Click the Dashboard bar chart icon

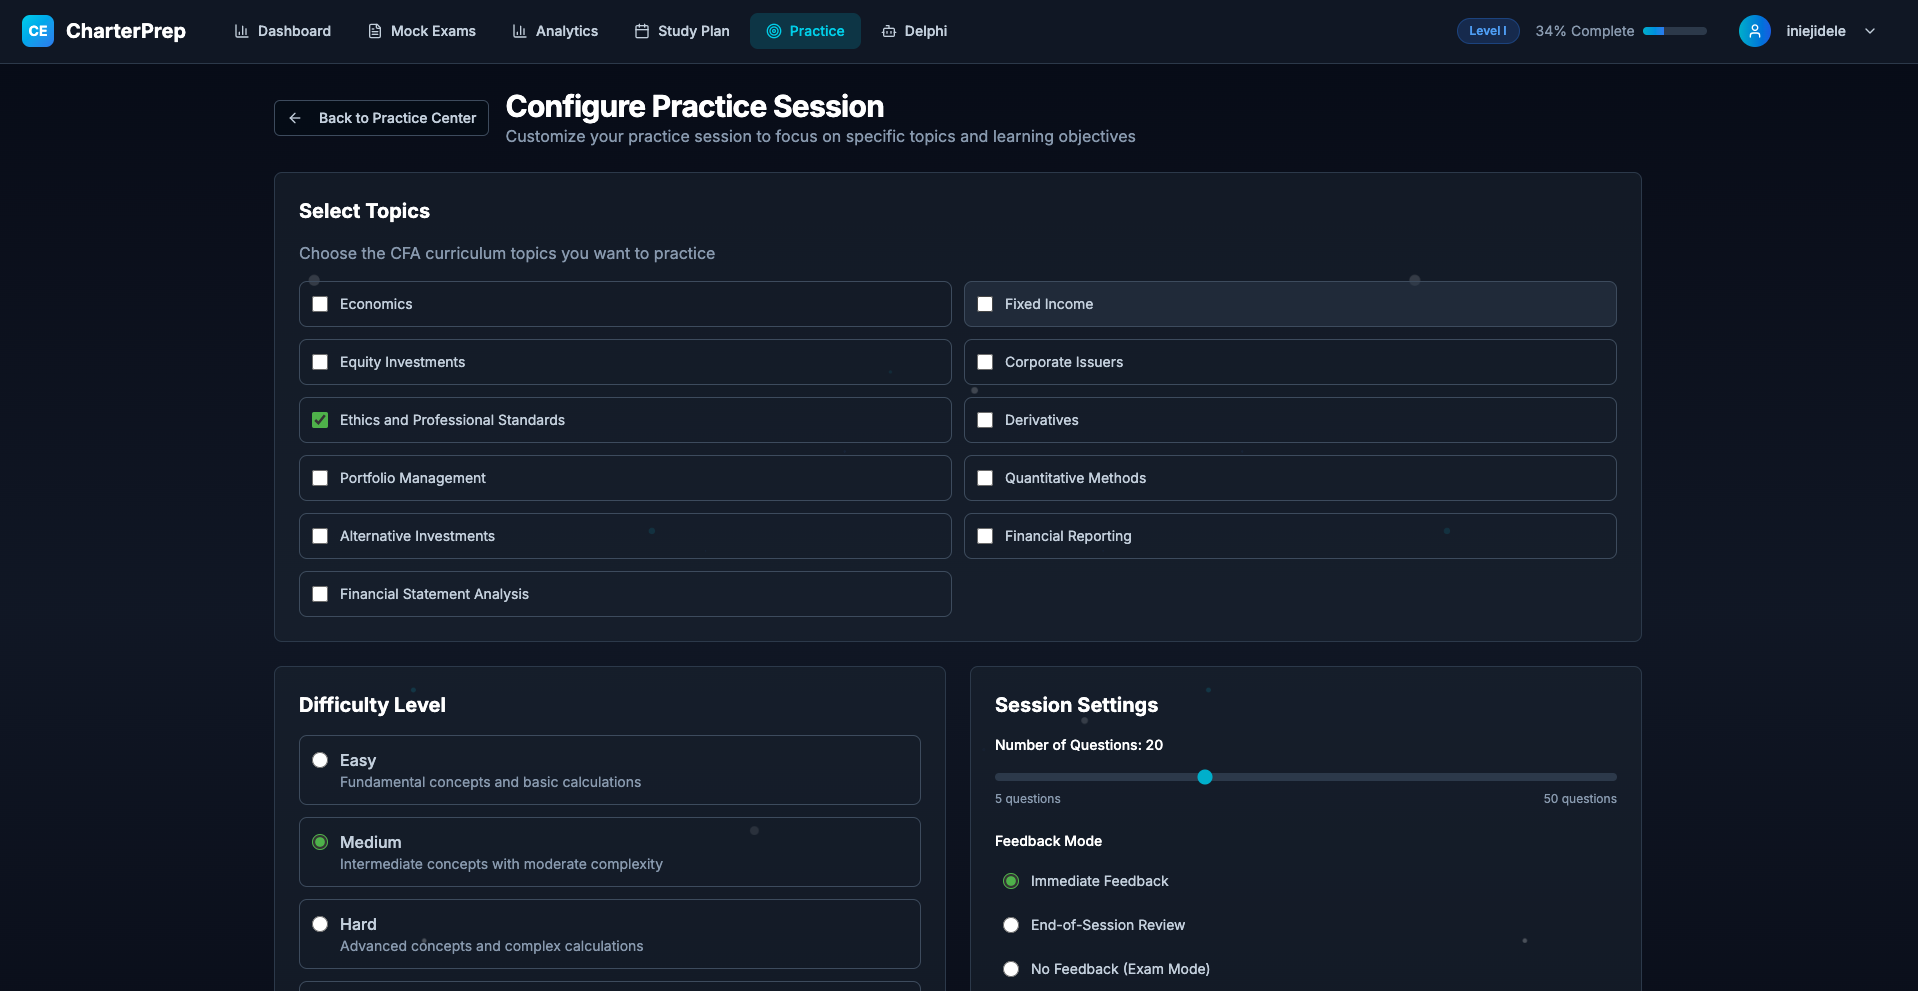(241, 31)
